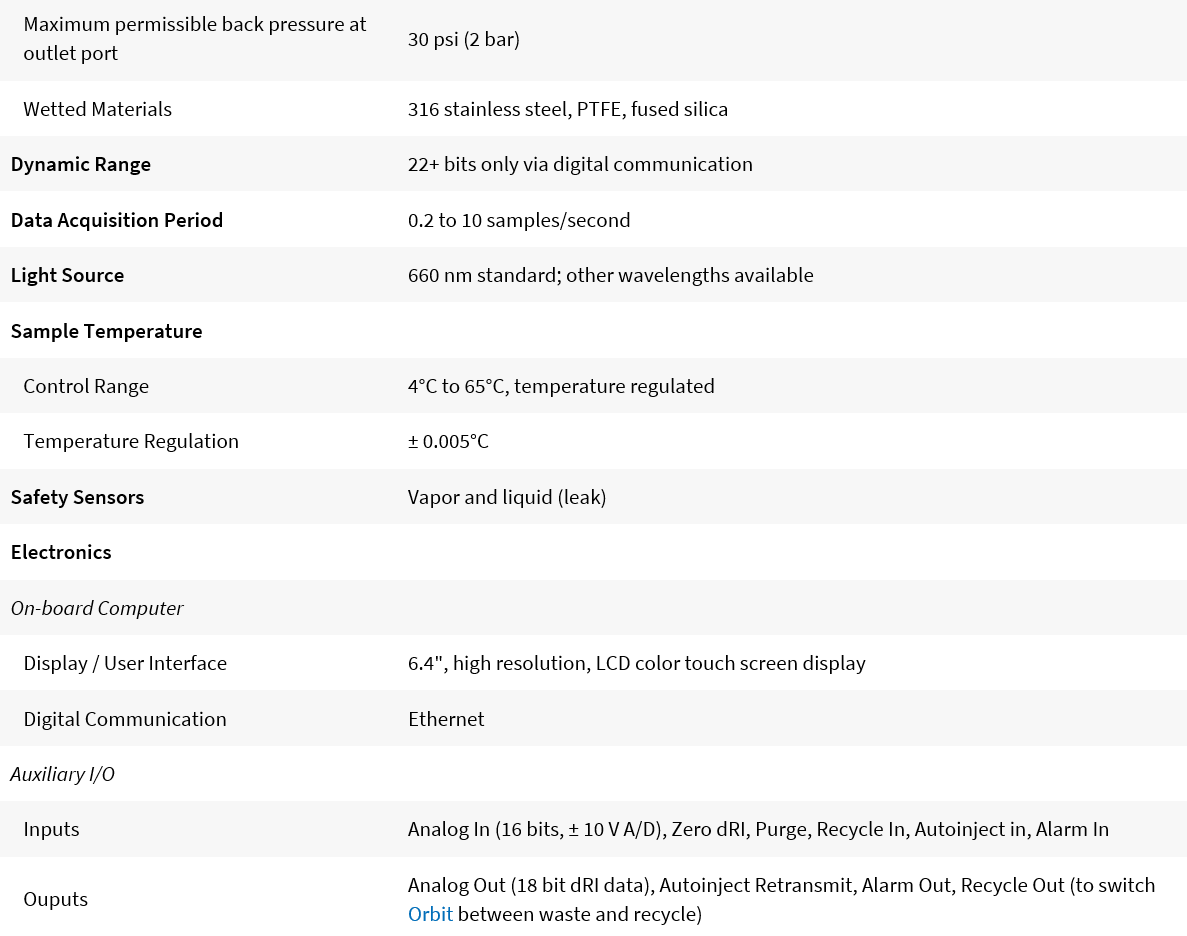Click the '660 nm standard' value text
Screen dimensions: 1187x936
(x=483, y=275)
